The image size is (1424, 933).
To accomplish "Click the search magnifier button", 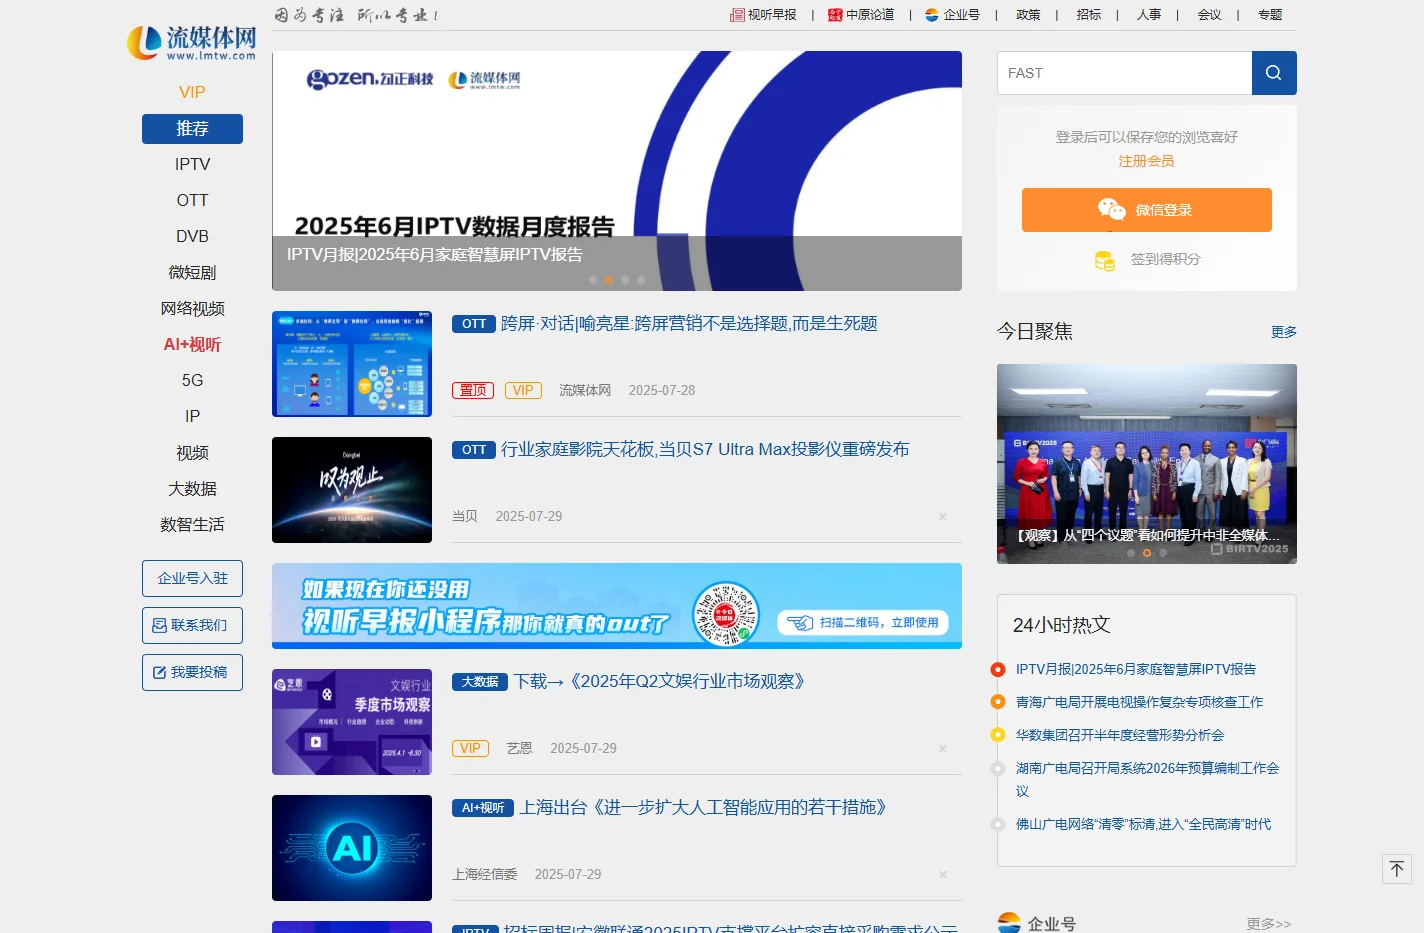I will coord(1274,73).
